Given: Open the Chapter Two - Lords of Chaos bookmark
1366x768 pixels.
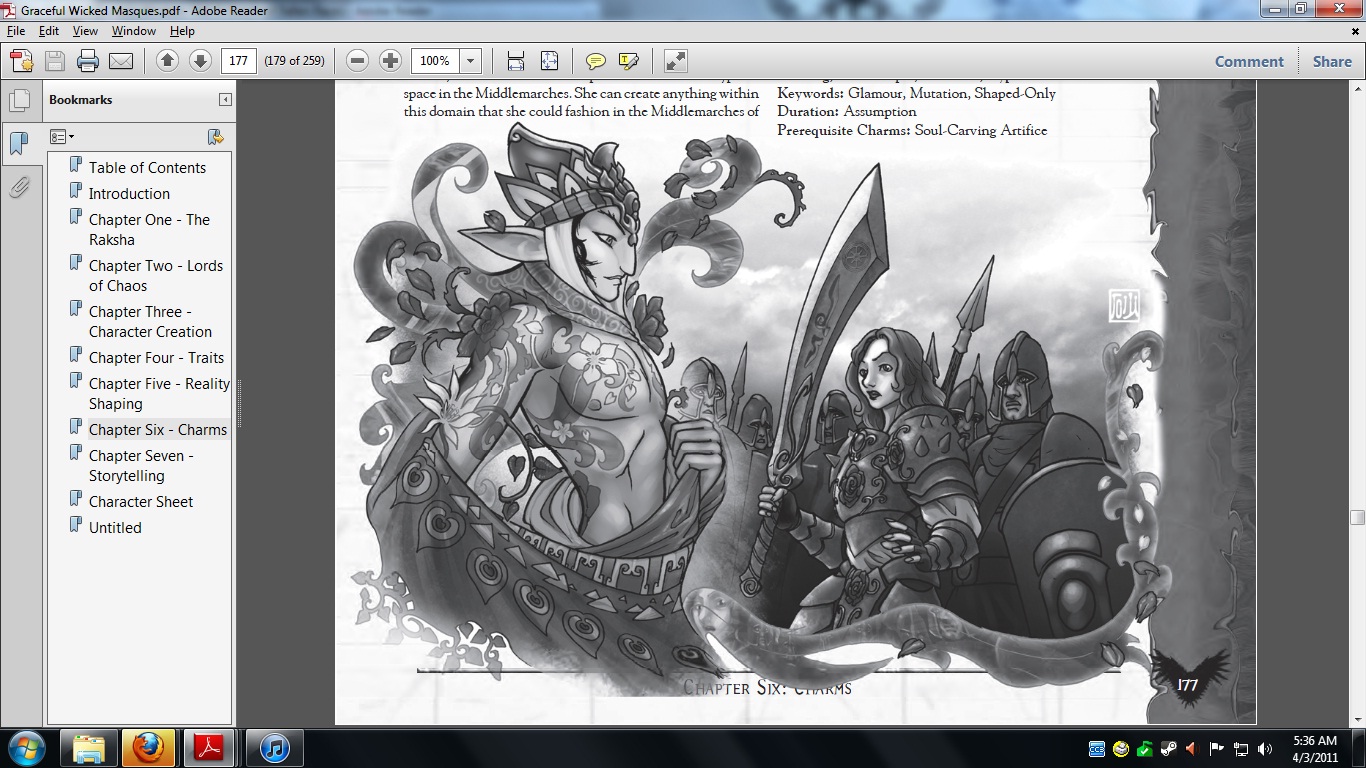Looking at the screenshot, I should [156, 276].
